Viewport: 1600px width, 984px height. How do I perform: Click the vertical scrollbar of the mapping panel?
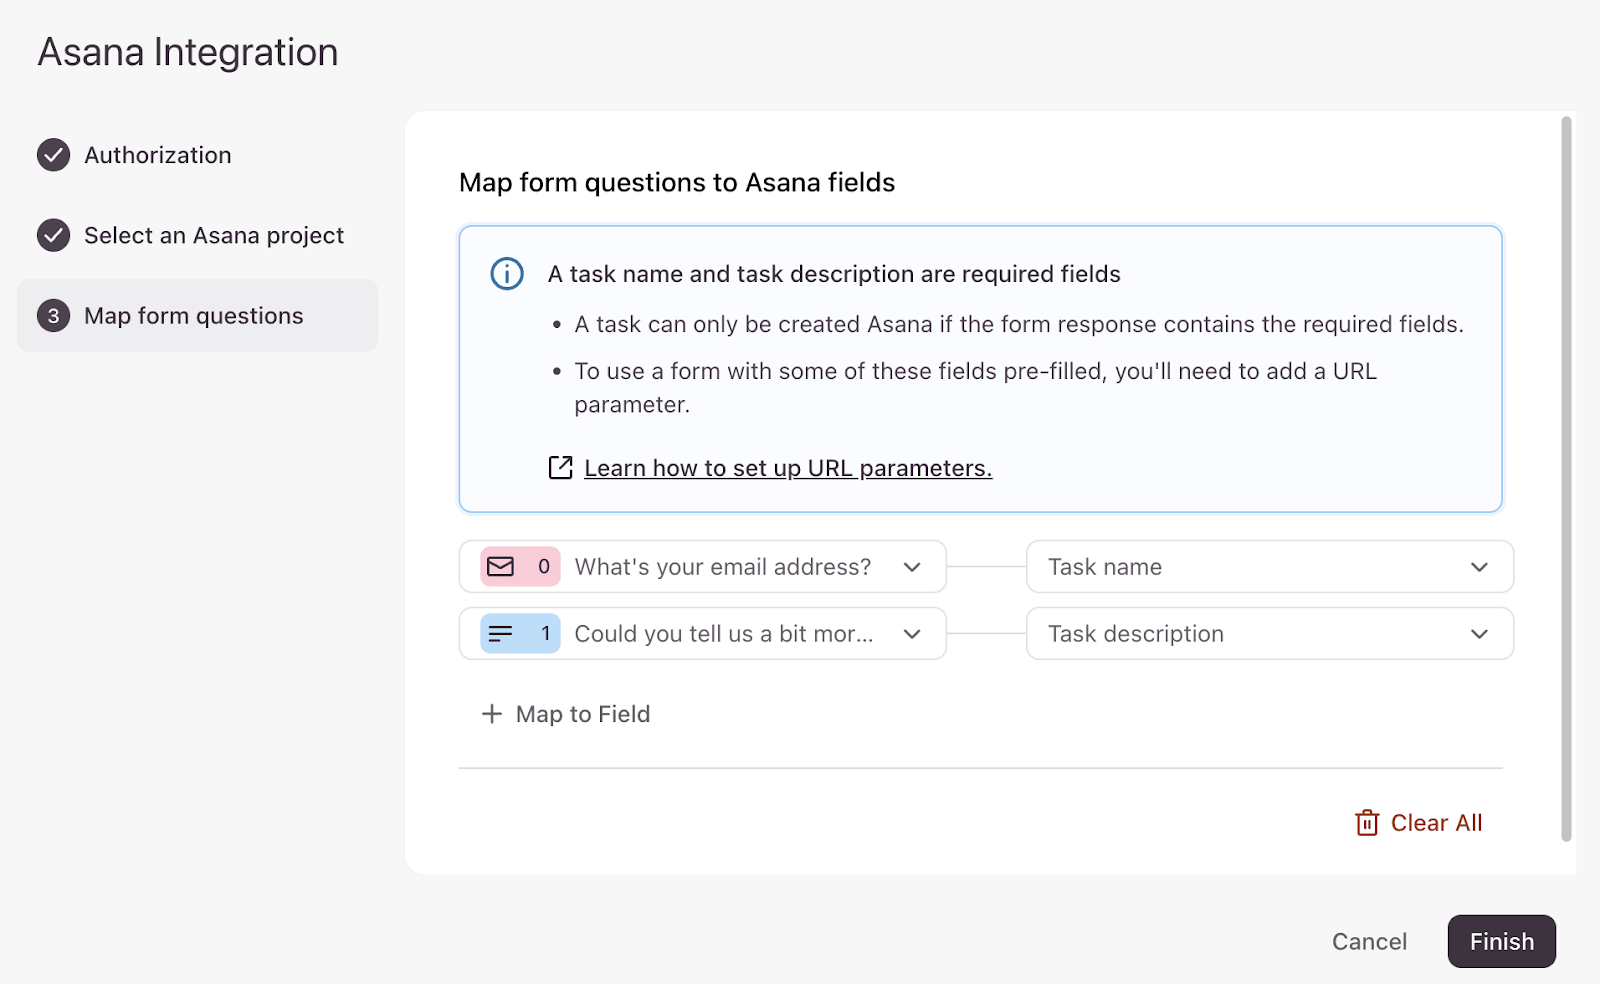pos(1566,480)
